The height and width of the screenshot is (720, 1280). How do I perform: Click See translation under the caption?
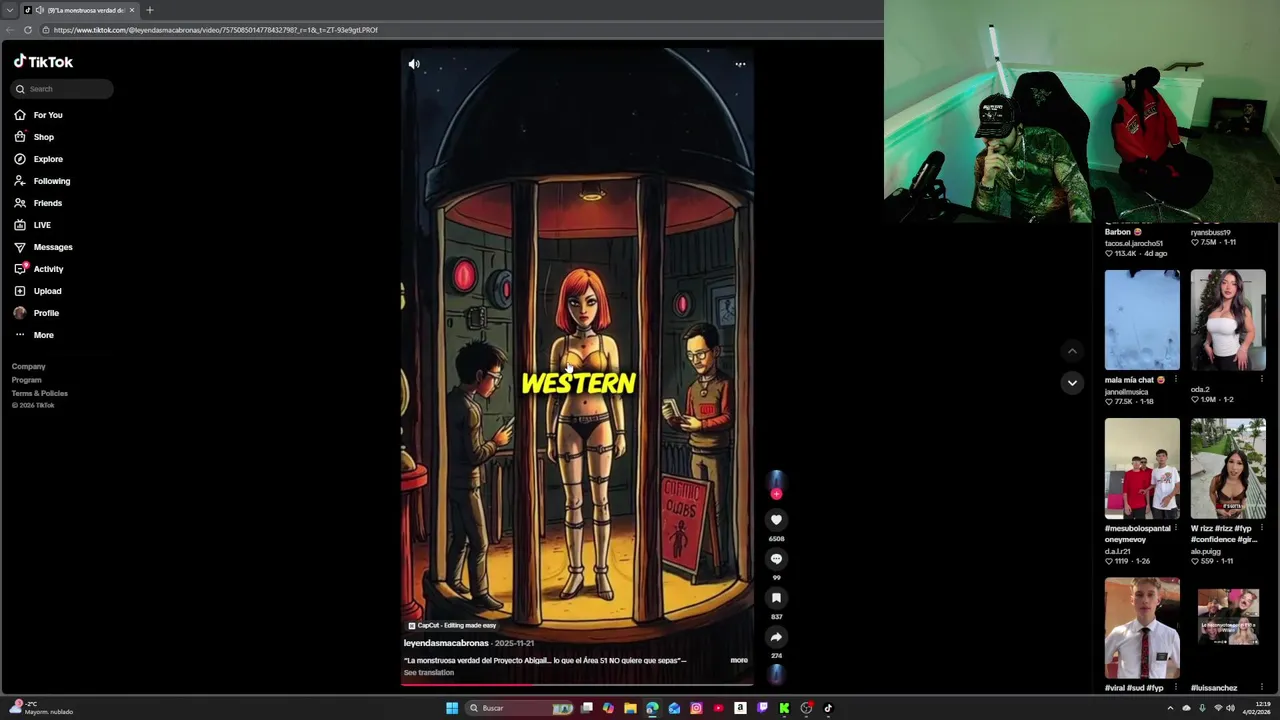(x=428, y=672)
